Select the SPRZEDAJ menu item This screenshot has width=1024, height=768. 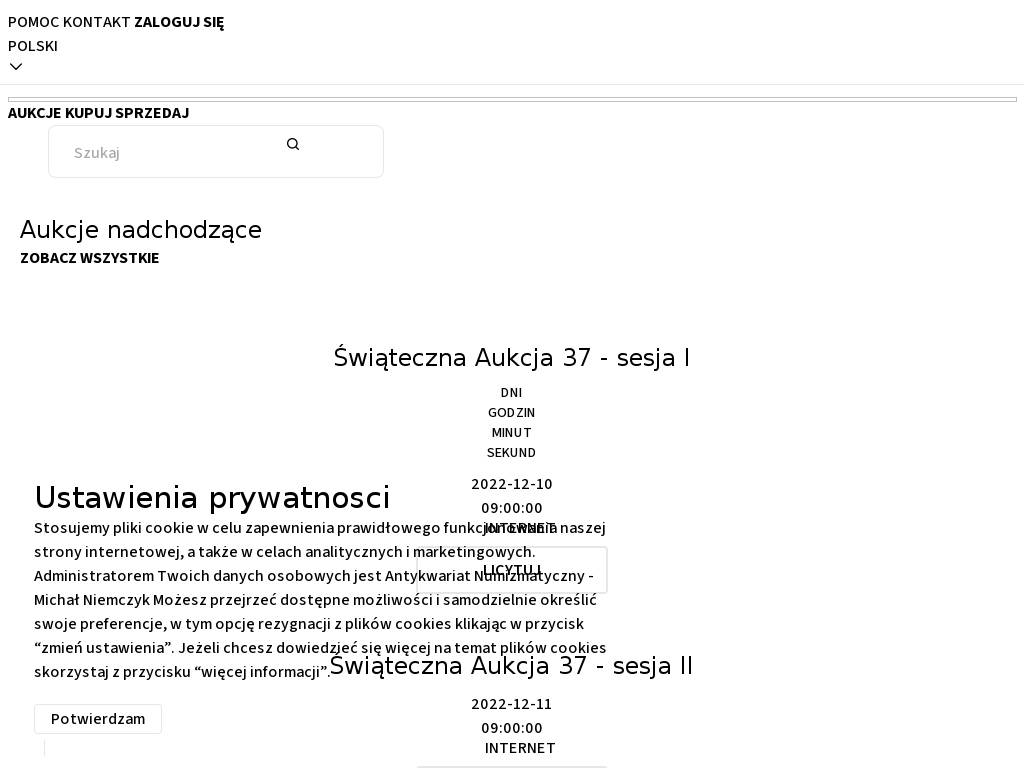(x=152, y=113)
